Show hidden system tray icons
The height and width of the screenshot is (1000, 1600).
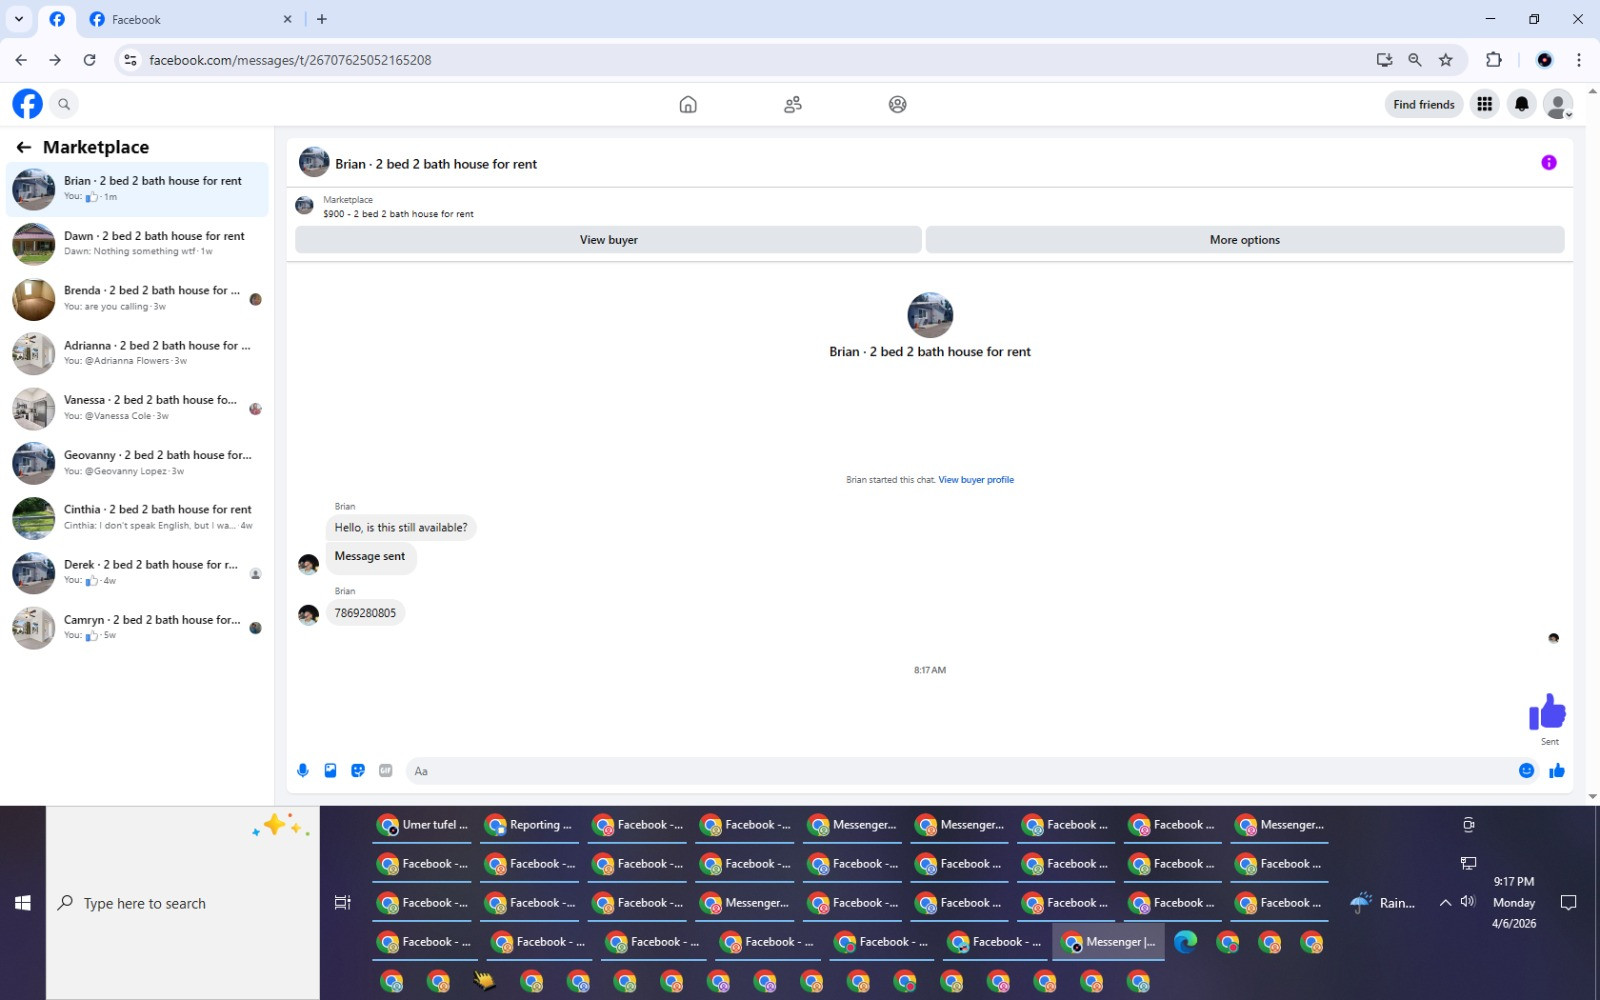1445,903
